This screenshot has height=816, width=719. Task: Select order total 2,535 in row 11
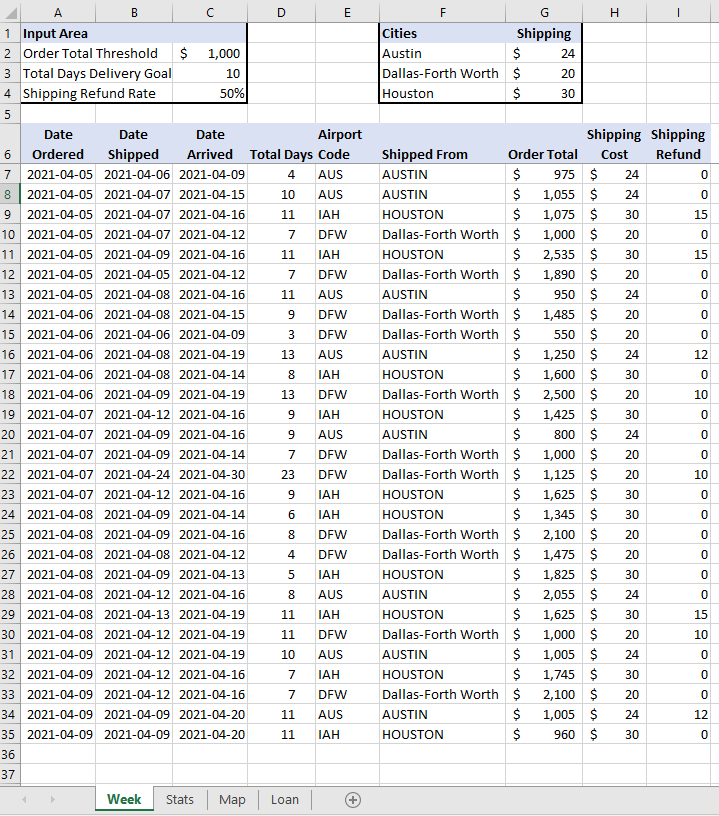tap(544, 254)
